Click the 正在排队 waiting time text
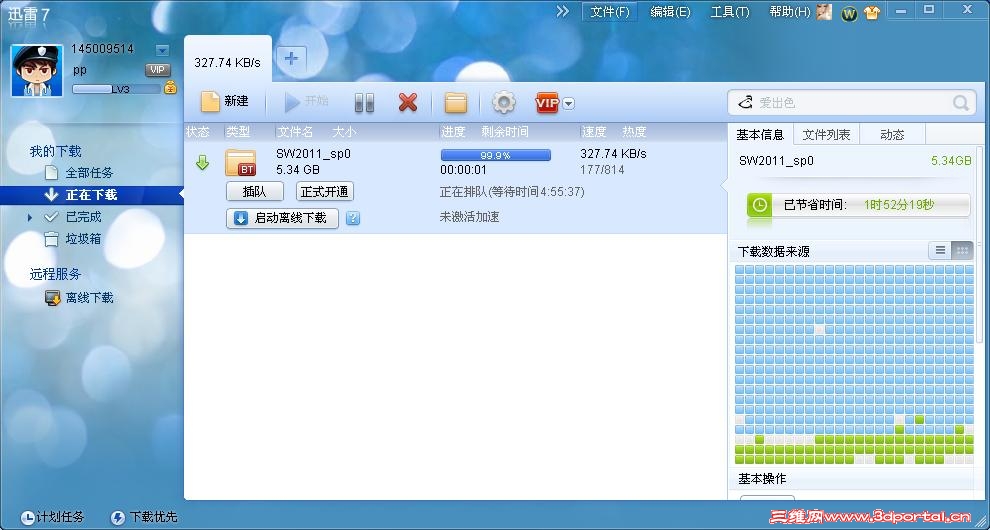990x530 pixels. pyautogui.click(x=512, y=191)
